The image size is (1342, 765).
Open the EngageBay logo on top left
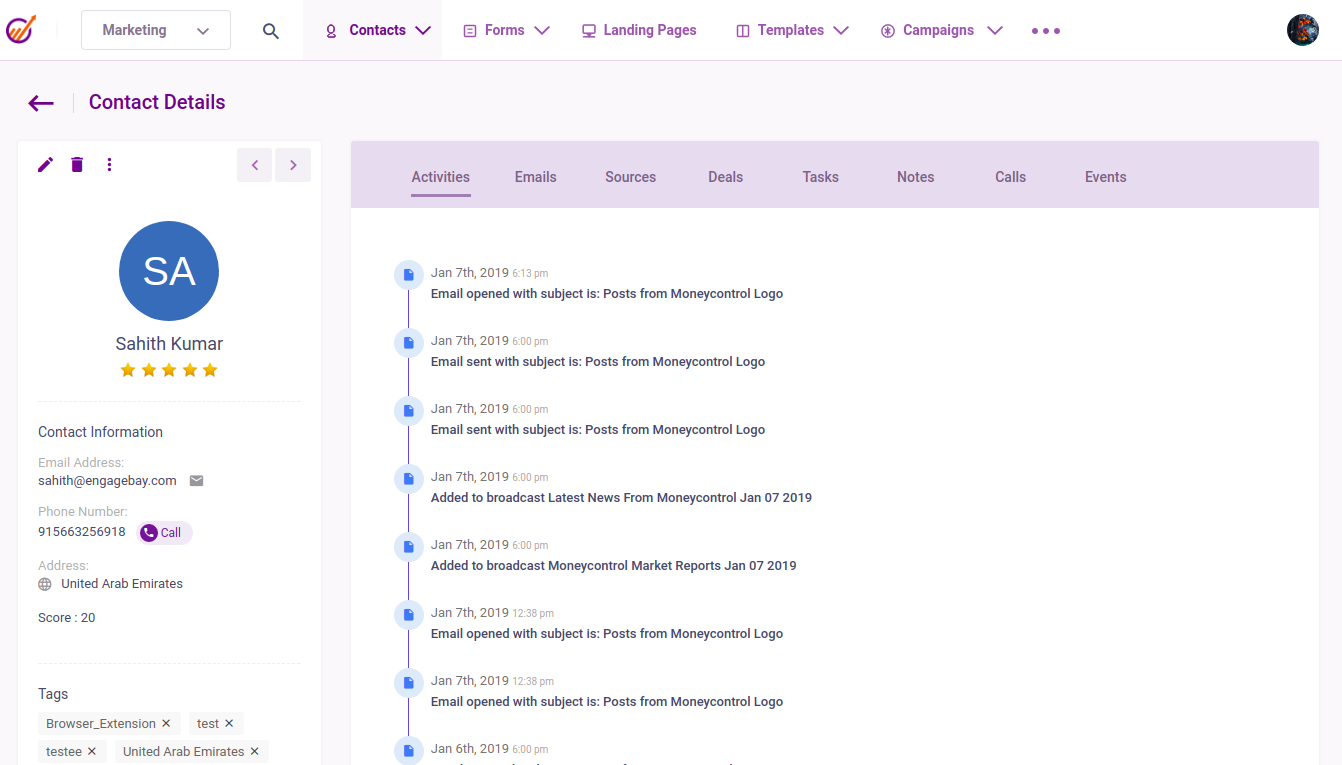(21, 29)
